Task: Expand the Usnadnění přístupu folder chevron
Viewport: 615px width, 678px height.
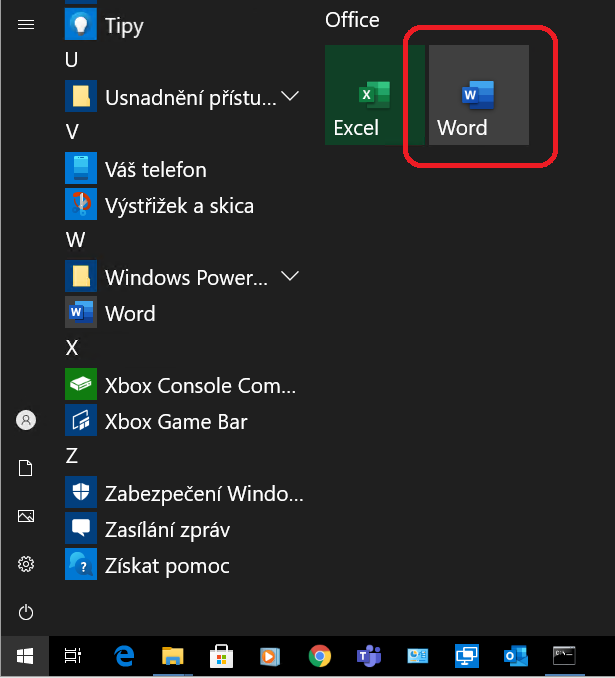Action: click(290, 96)
